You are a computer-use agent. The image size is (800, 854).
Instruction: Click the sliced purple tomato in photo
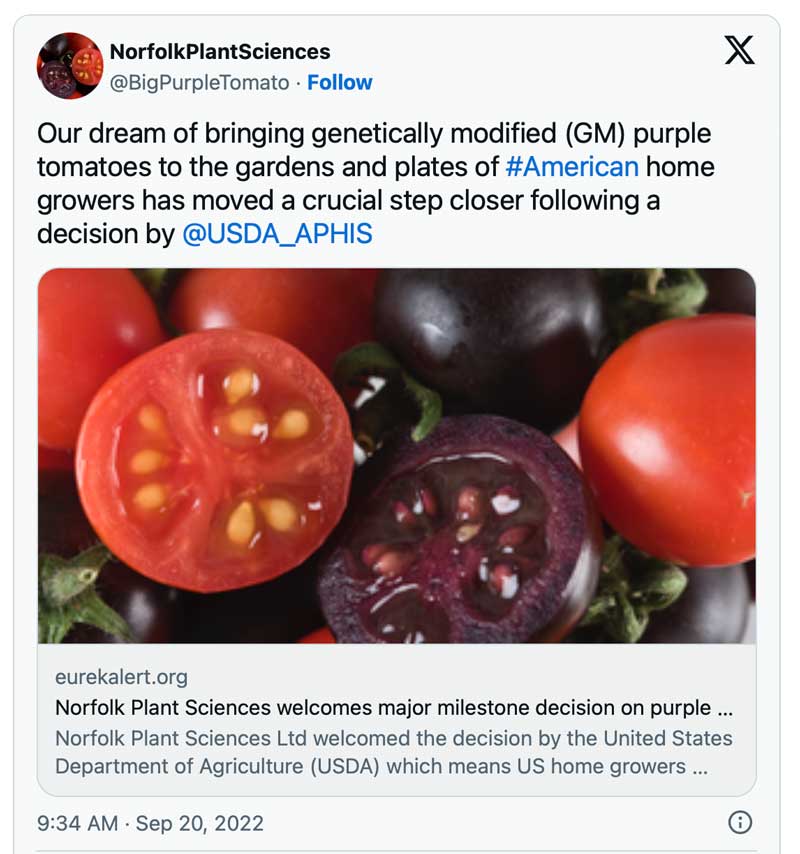click(455, 530)
